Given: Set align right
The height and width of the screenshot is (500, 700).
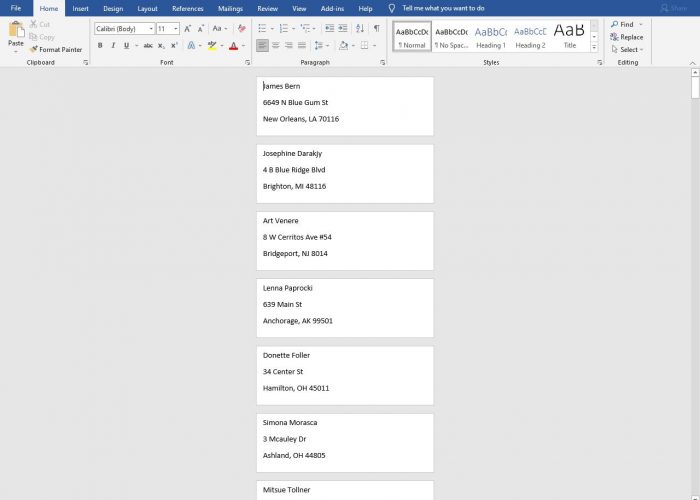Looking at the screenshot, I should pyautogui.click(x=289, y=46).
